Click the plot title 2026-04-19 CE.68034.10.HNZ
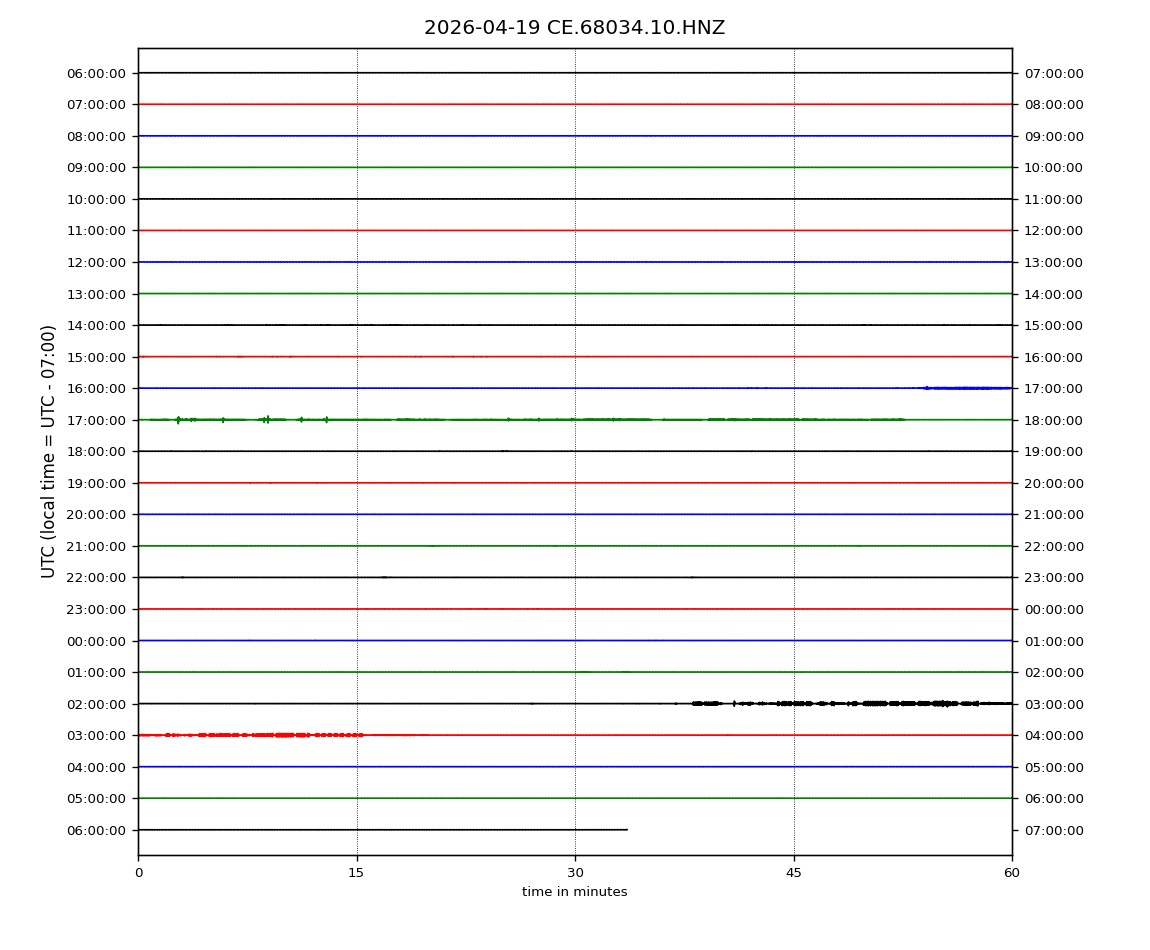 (x=574, y=28)
